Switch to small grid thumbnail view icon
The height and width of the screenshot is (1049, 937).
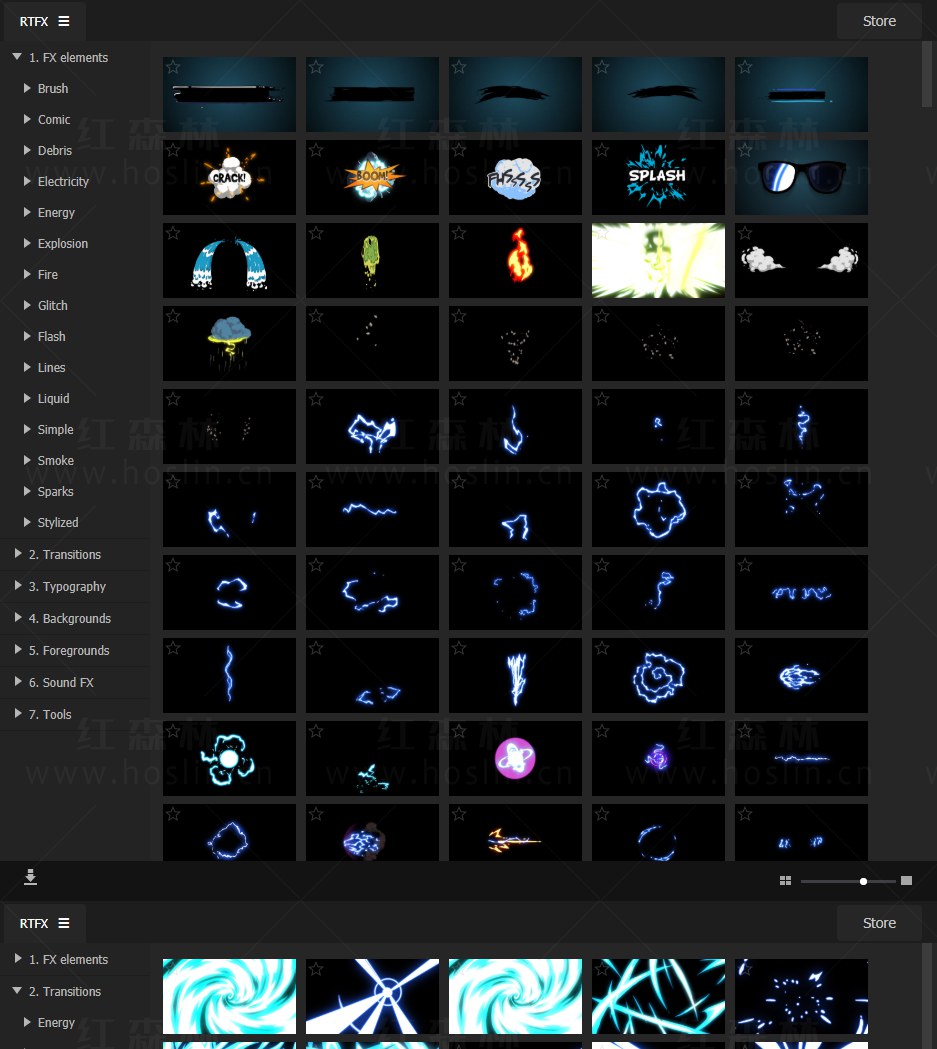785,880
